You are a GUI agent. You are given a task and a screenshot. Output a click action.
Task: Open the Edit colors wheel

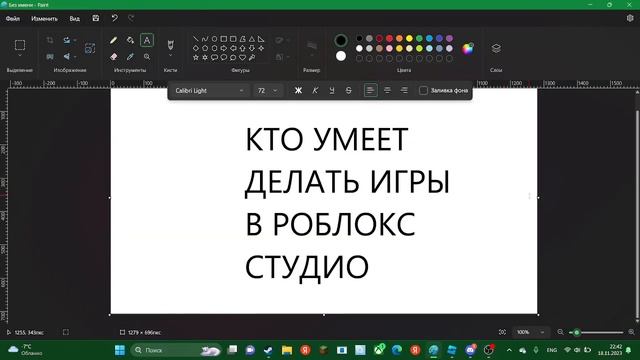(x=468, y=48)
